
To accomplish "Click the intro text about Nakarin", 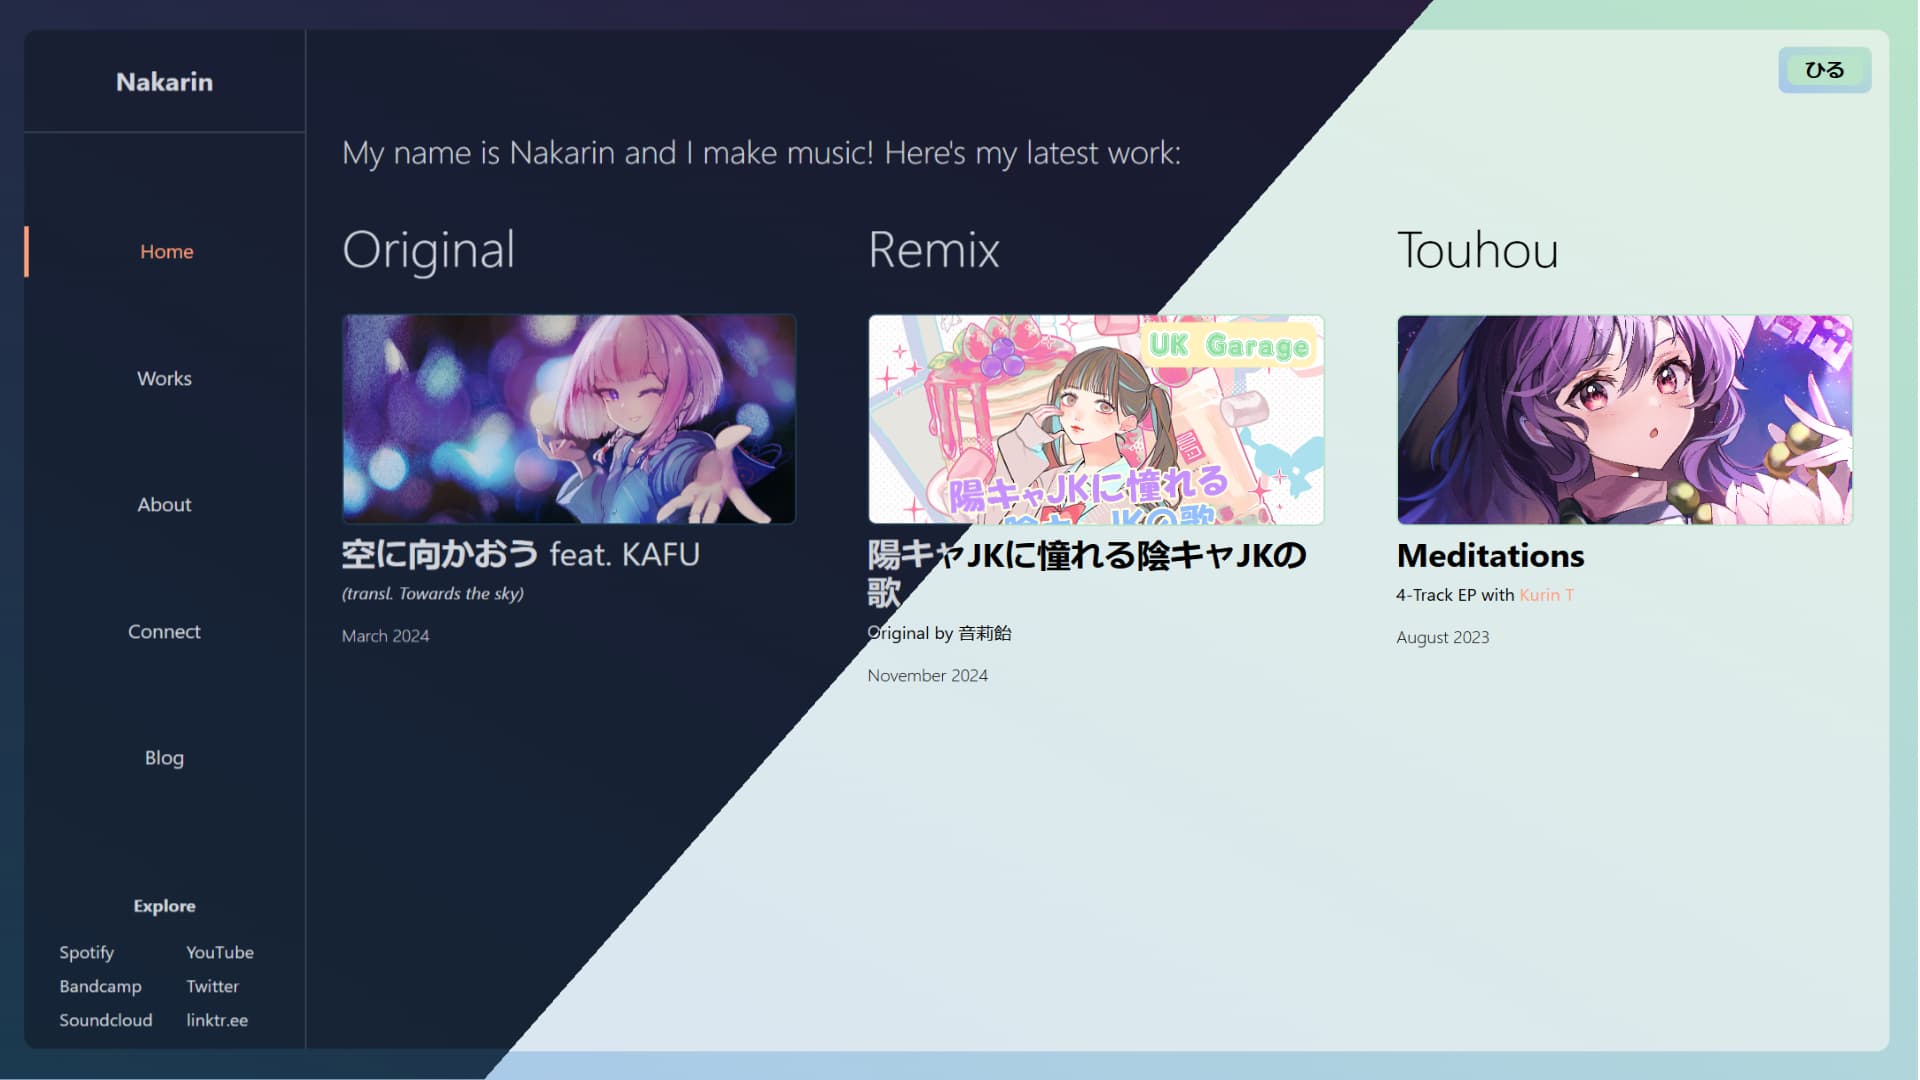I will pos(761,153).
